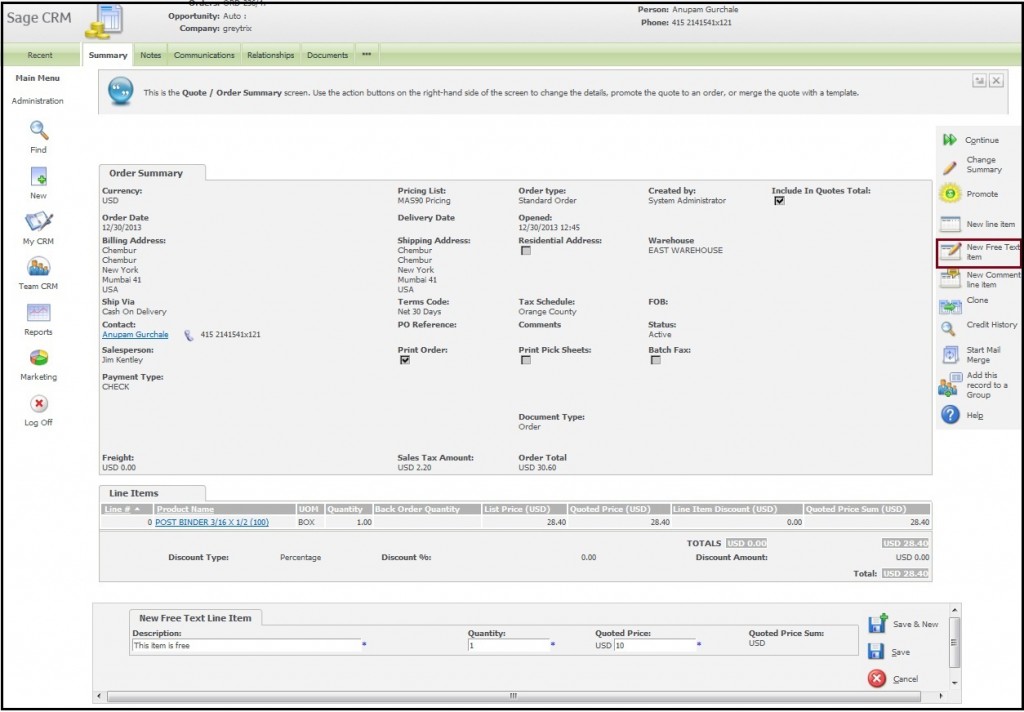The height and width of the screenshot is (712, 1024).
Task: Switch to the Summary tab
Action: pyautogui.click(x=108, y=55)
